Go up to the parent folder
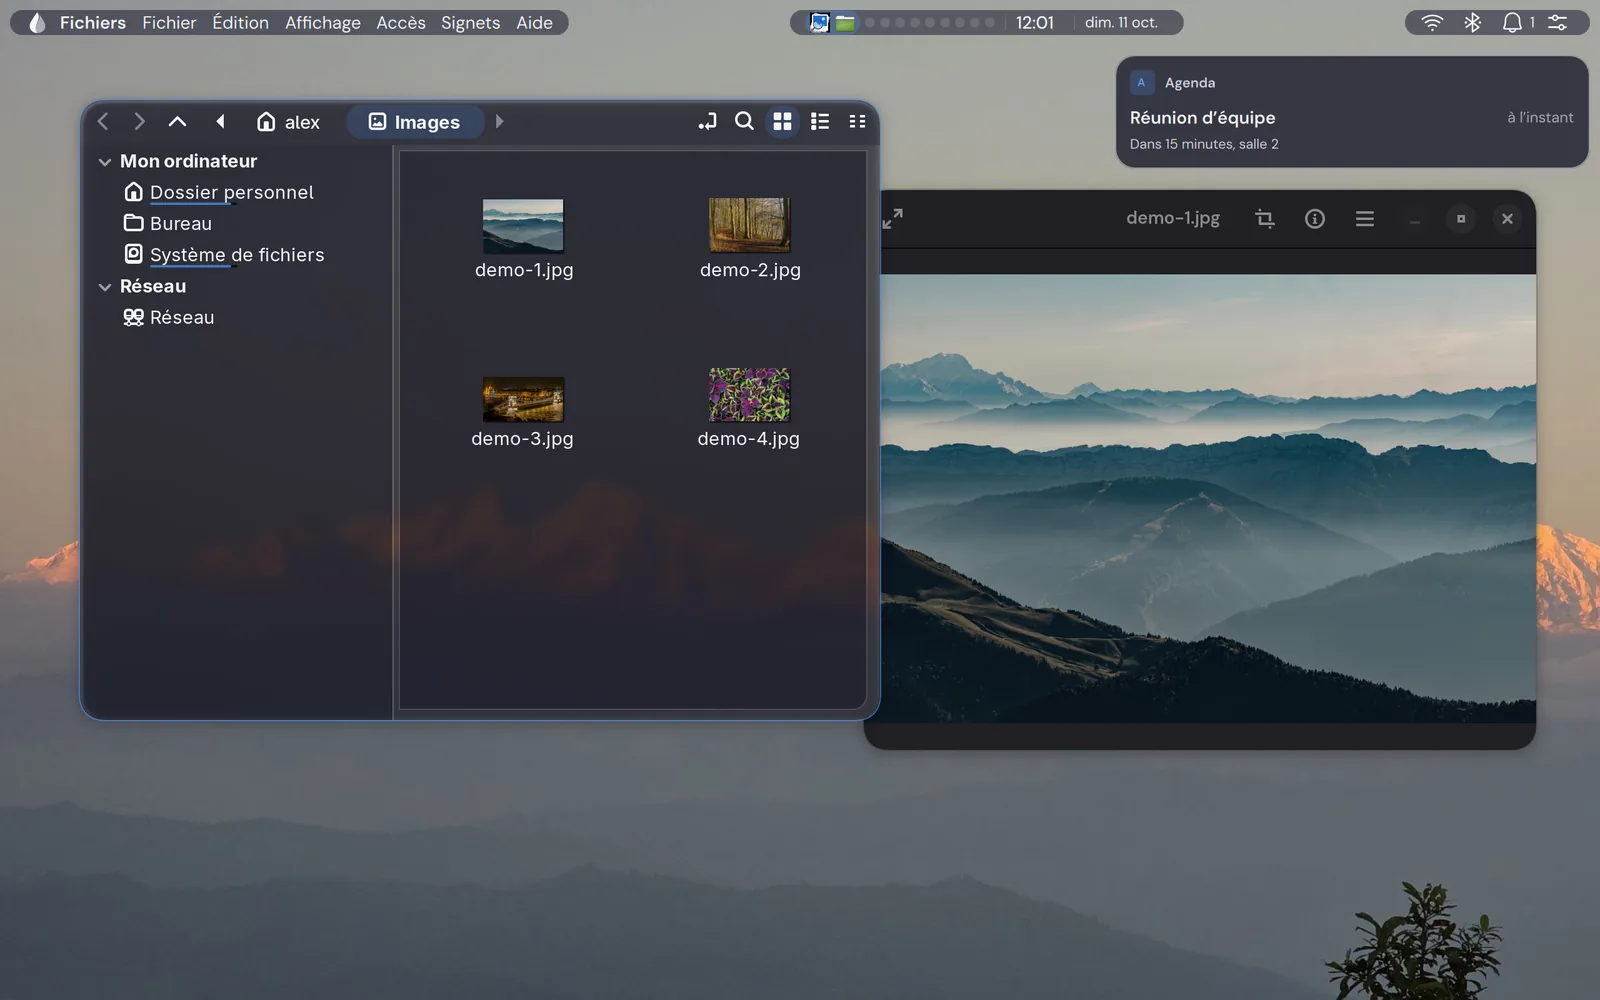1600x1000 pixels. coord(177,122)
